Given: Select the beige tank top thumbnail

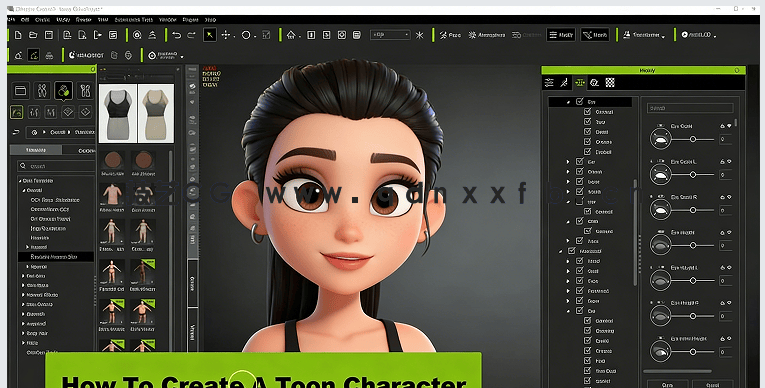Looking at the screenshot, I should [156, 113].
